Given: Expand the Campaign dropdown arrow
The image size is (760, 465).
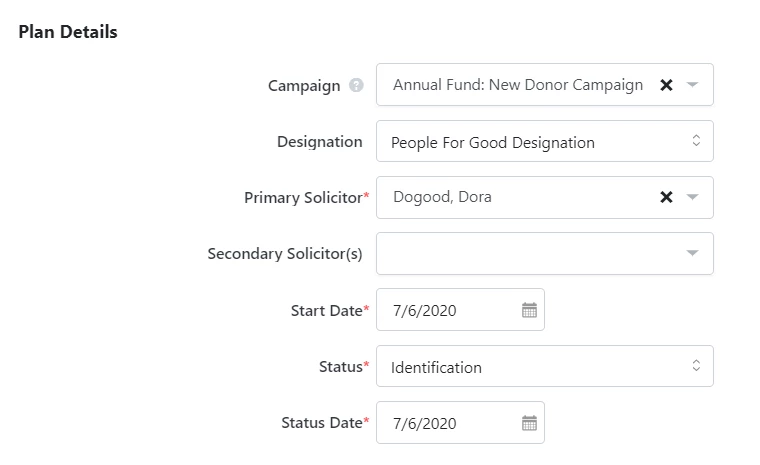Looking at the screenshot, I should pos(693,85).
